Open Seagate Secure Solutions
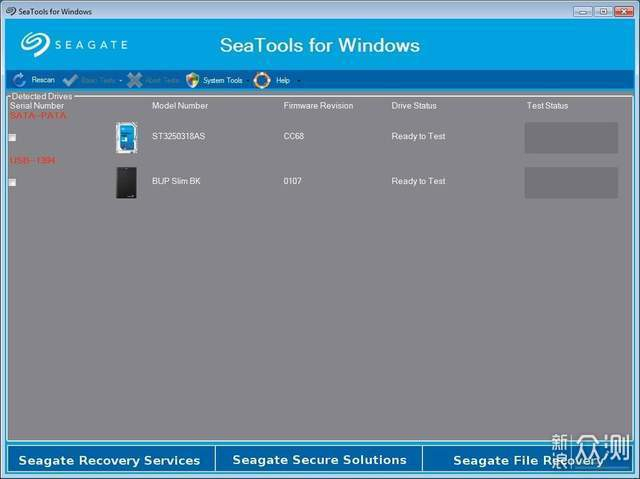The width and height of the screenshot is (640, 479). pos(319,459)
